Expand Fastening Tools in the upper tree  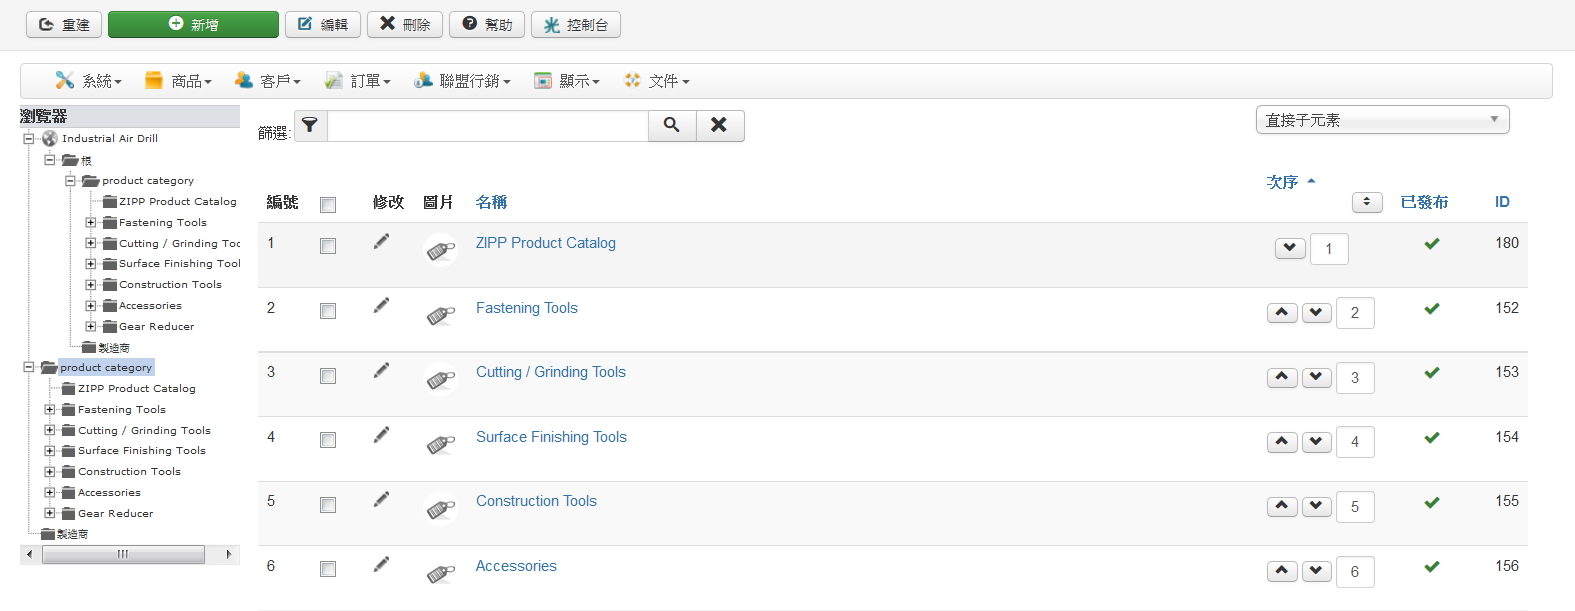91,222
